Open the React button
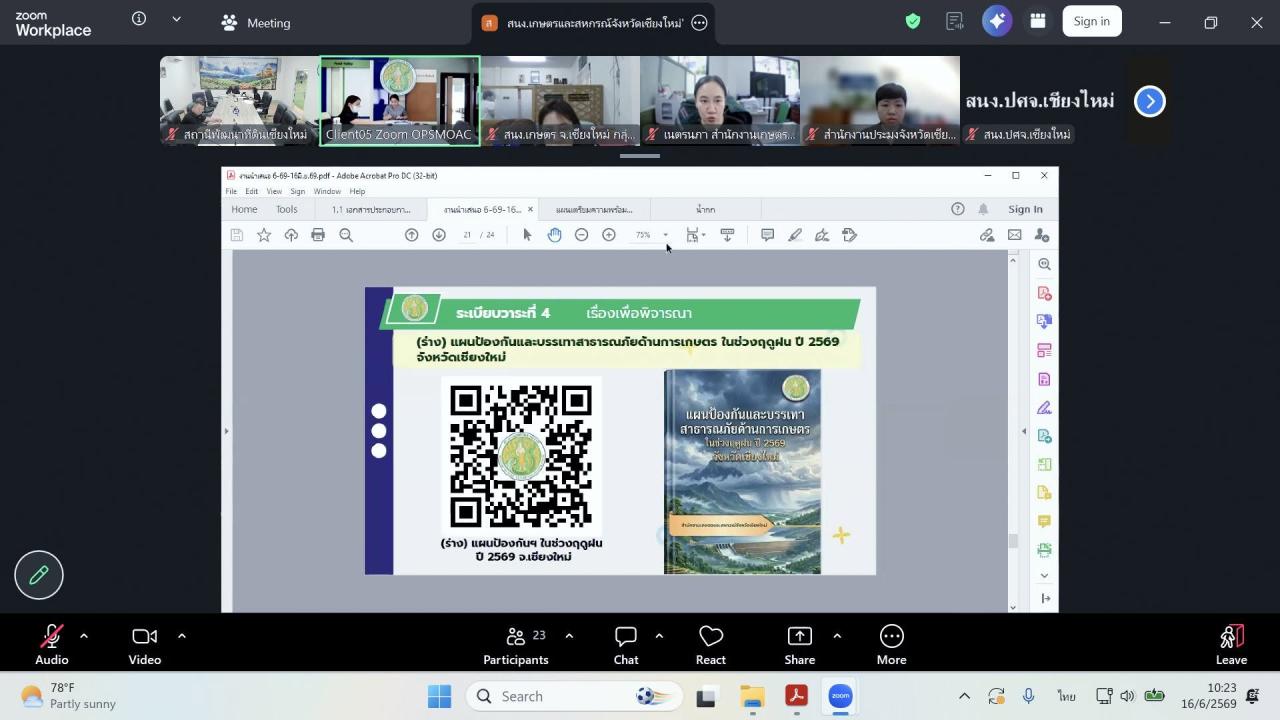Image resolution: width=1280 pixels, height=720 pixels. coord(711,645)
